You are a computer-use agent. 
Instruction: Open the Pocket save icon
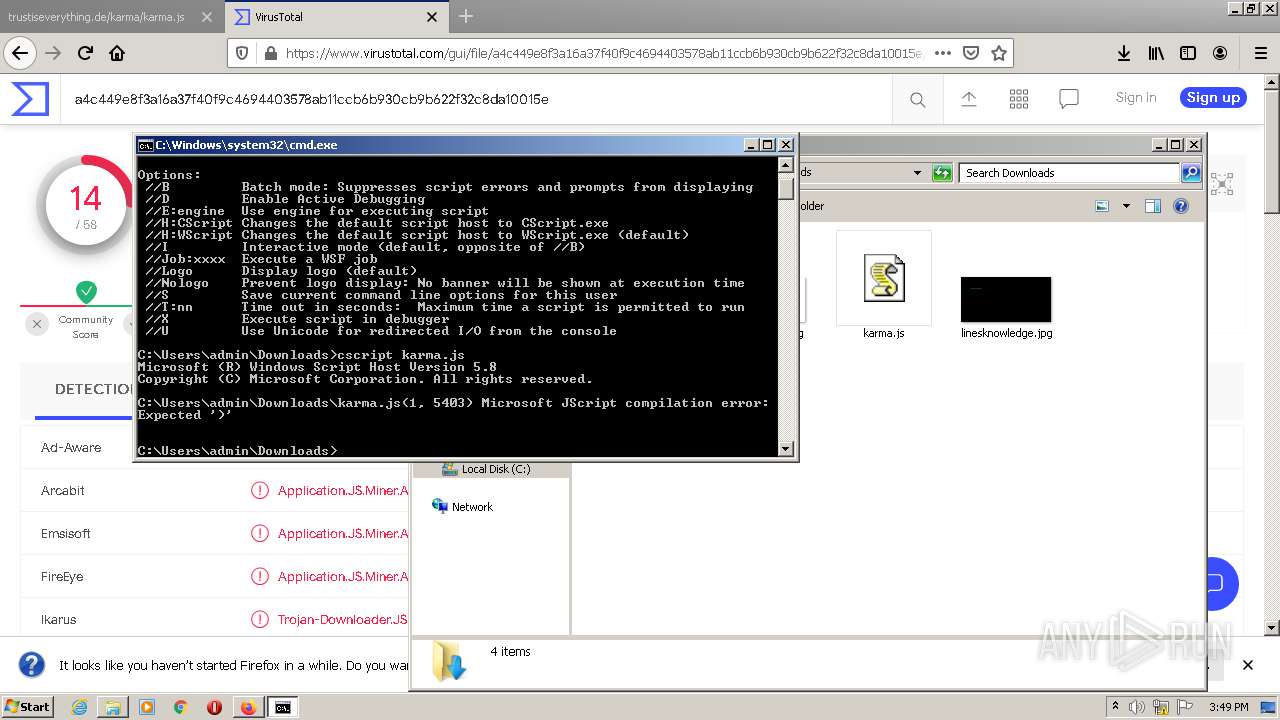click(x=970, y=53)
